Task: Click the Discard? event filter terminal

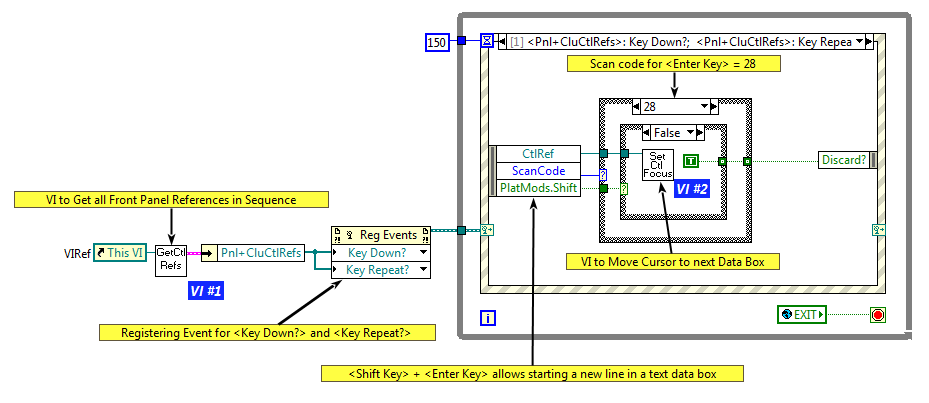Action: pos(844,160)
